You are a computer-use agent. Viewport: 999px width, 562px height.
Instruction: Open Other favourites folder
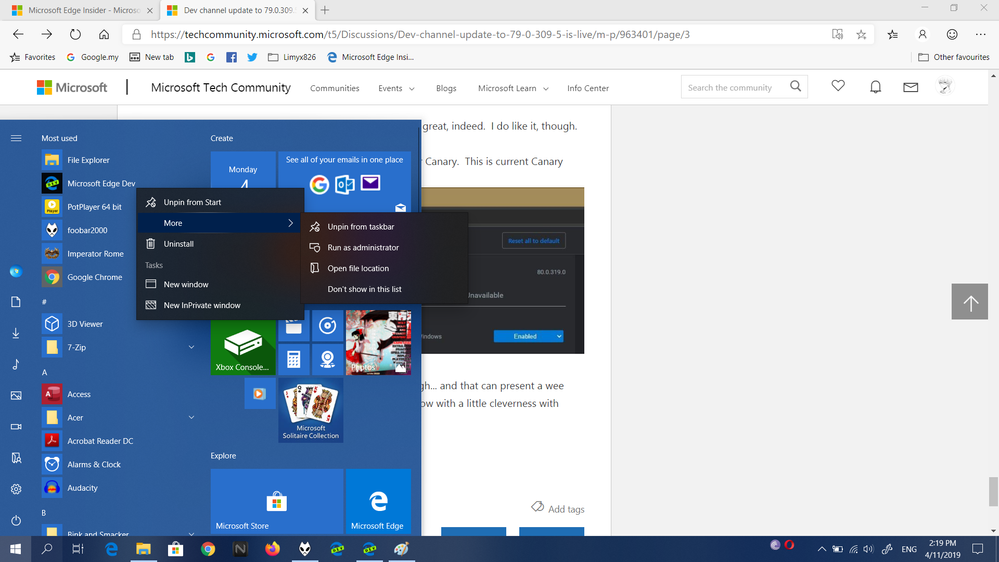click(954, 57)
